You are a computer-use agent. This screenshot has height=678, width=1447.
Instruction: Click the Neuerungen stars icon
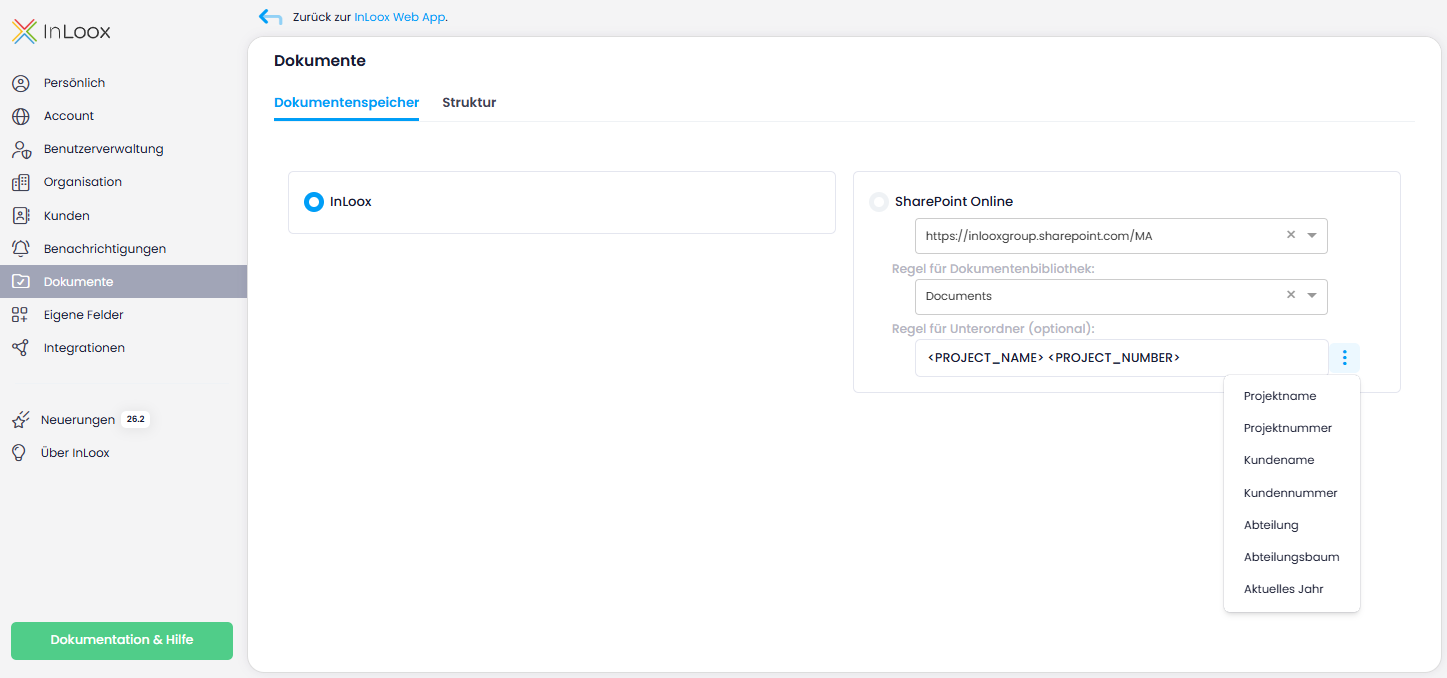[20, 420]
